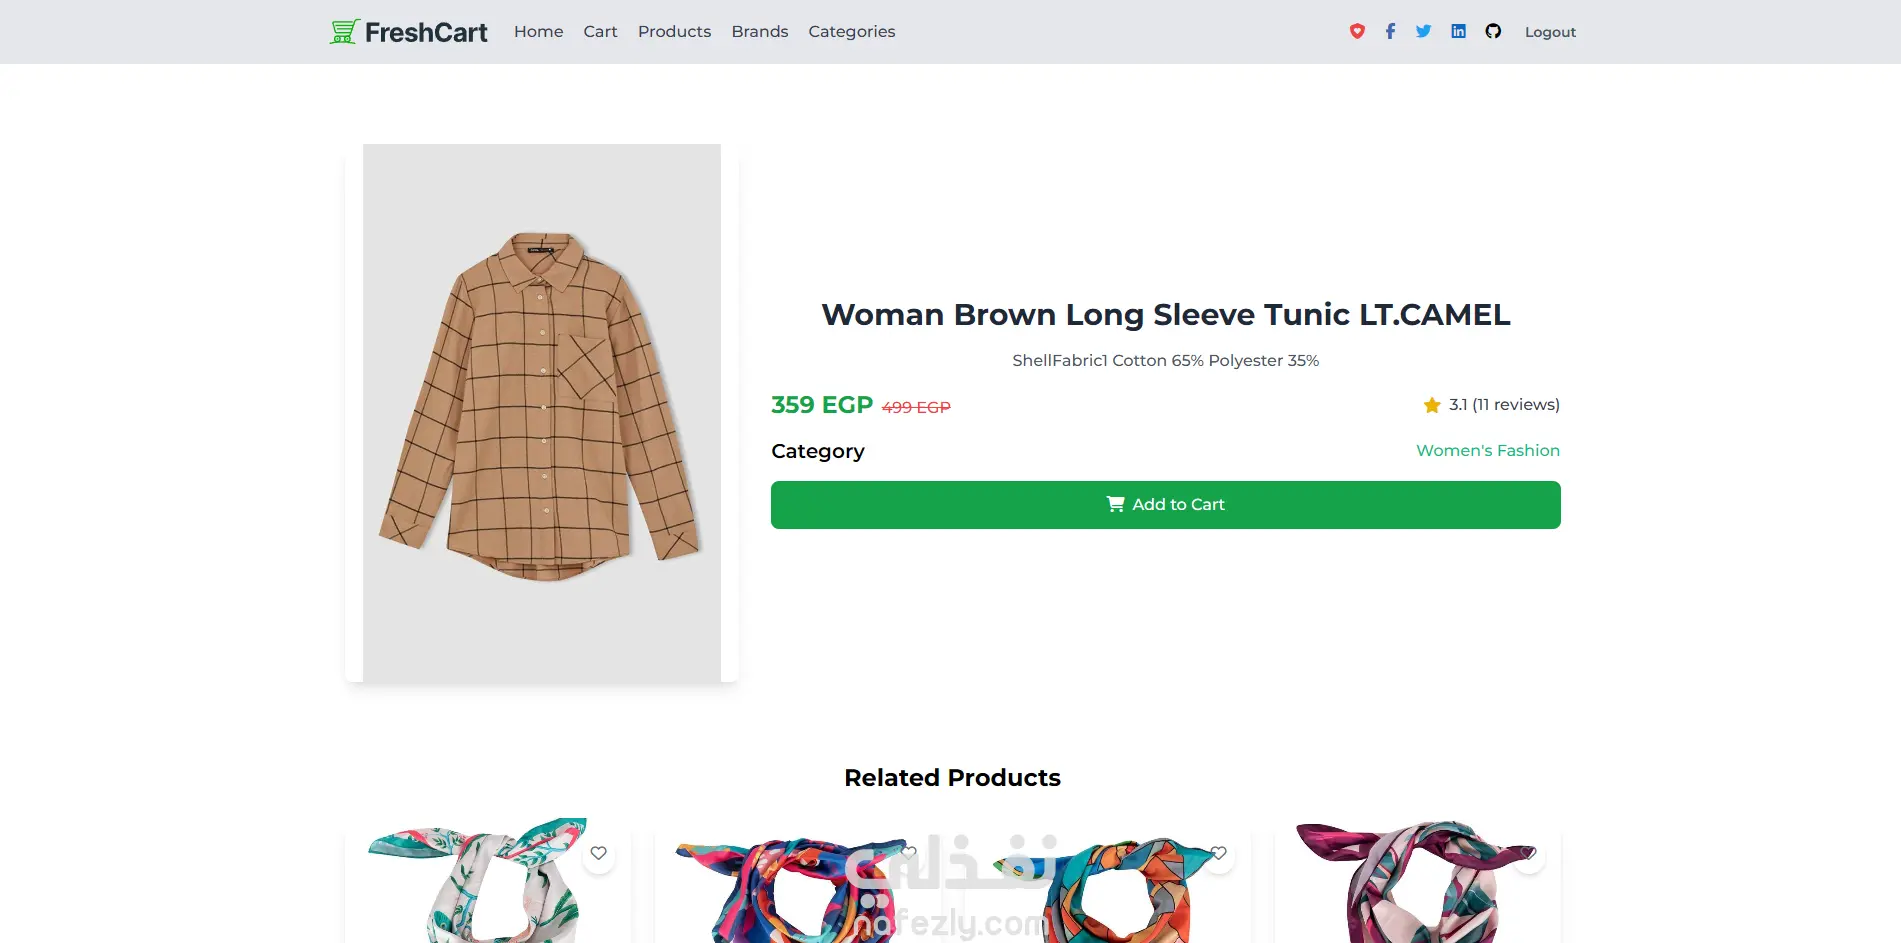Click the green Add to Cart button

(1165, 505)
